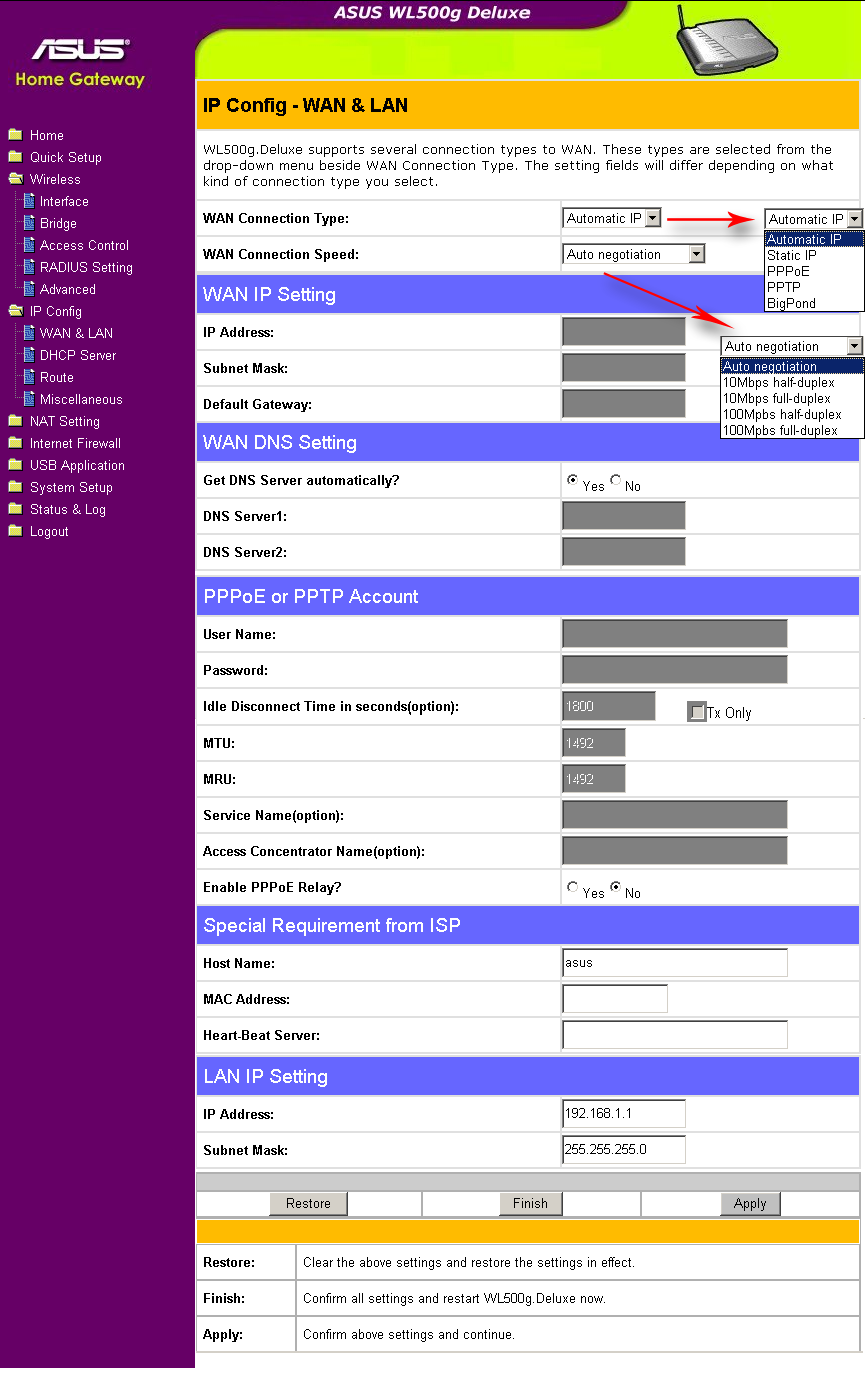The image size is (865, 1382).
Task: Open NAT Setting menu in sidebar
Action: (65, 421)
